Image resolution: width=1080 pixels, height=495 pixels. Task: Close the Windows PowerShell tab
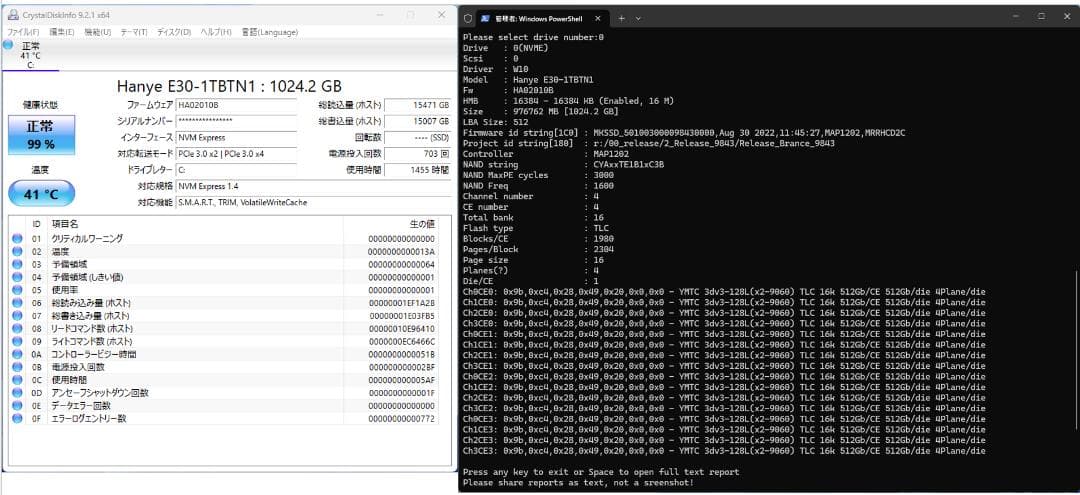(x=598, y=18)
